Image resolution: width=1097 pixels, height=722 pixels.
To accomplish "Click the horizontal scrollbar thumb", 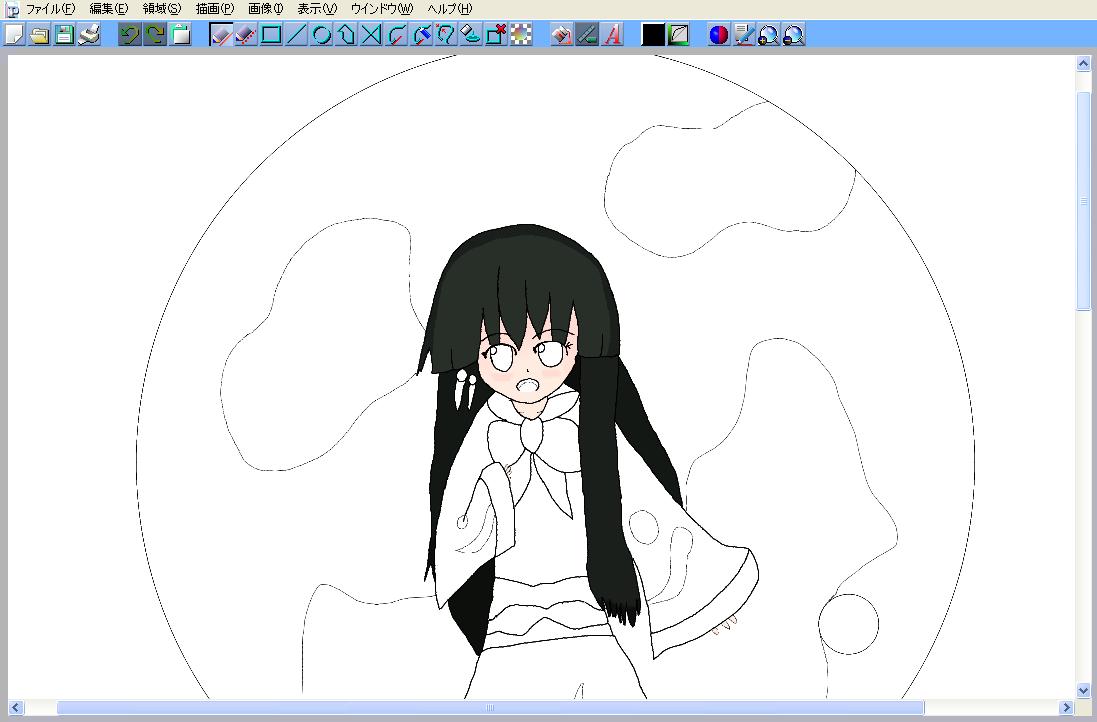I will pos(490,707).
